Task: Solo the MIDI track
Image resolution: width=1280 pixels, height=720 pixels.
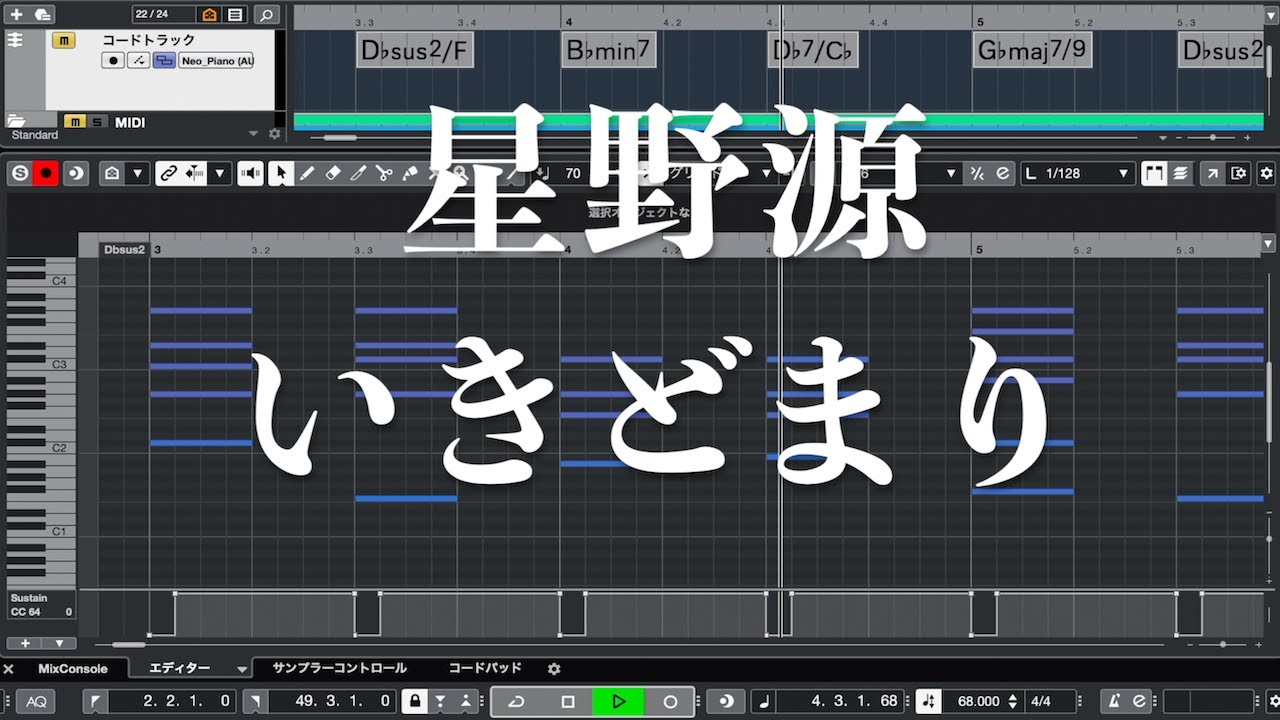Action: click(x=97, y=122)
